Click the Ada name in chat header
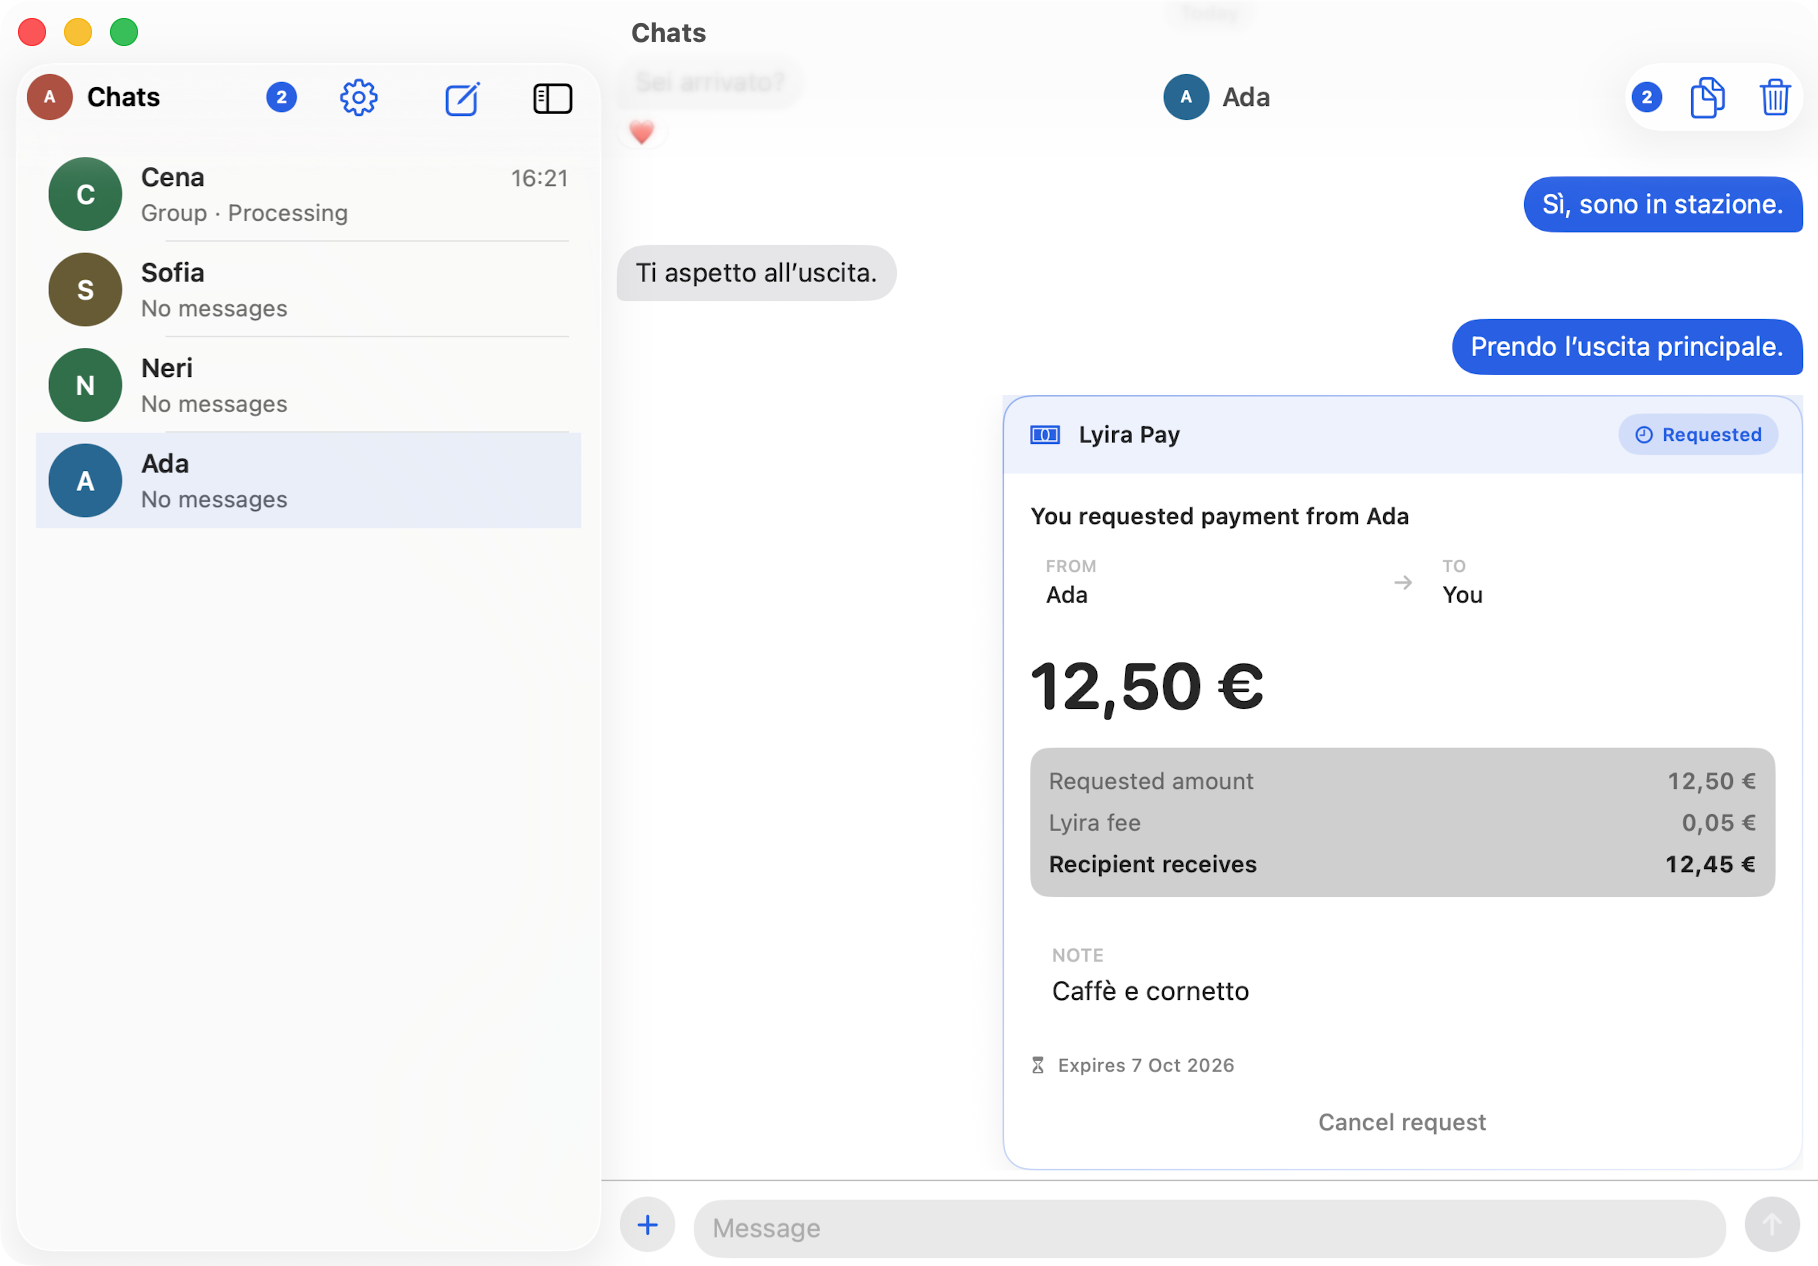 1246,97
